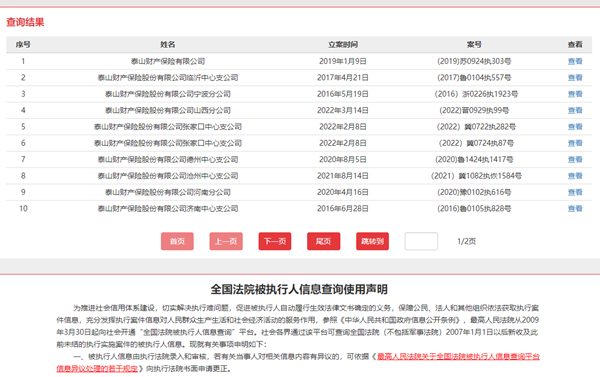600x377 pixels.
Task: Open 查看 link for 沧州中心支公司 row
Action: click(575, 176)
